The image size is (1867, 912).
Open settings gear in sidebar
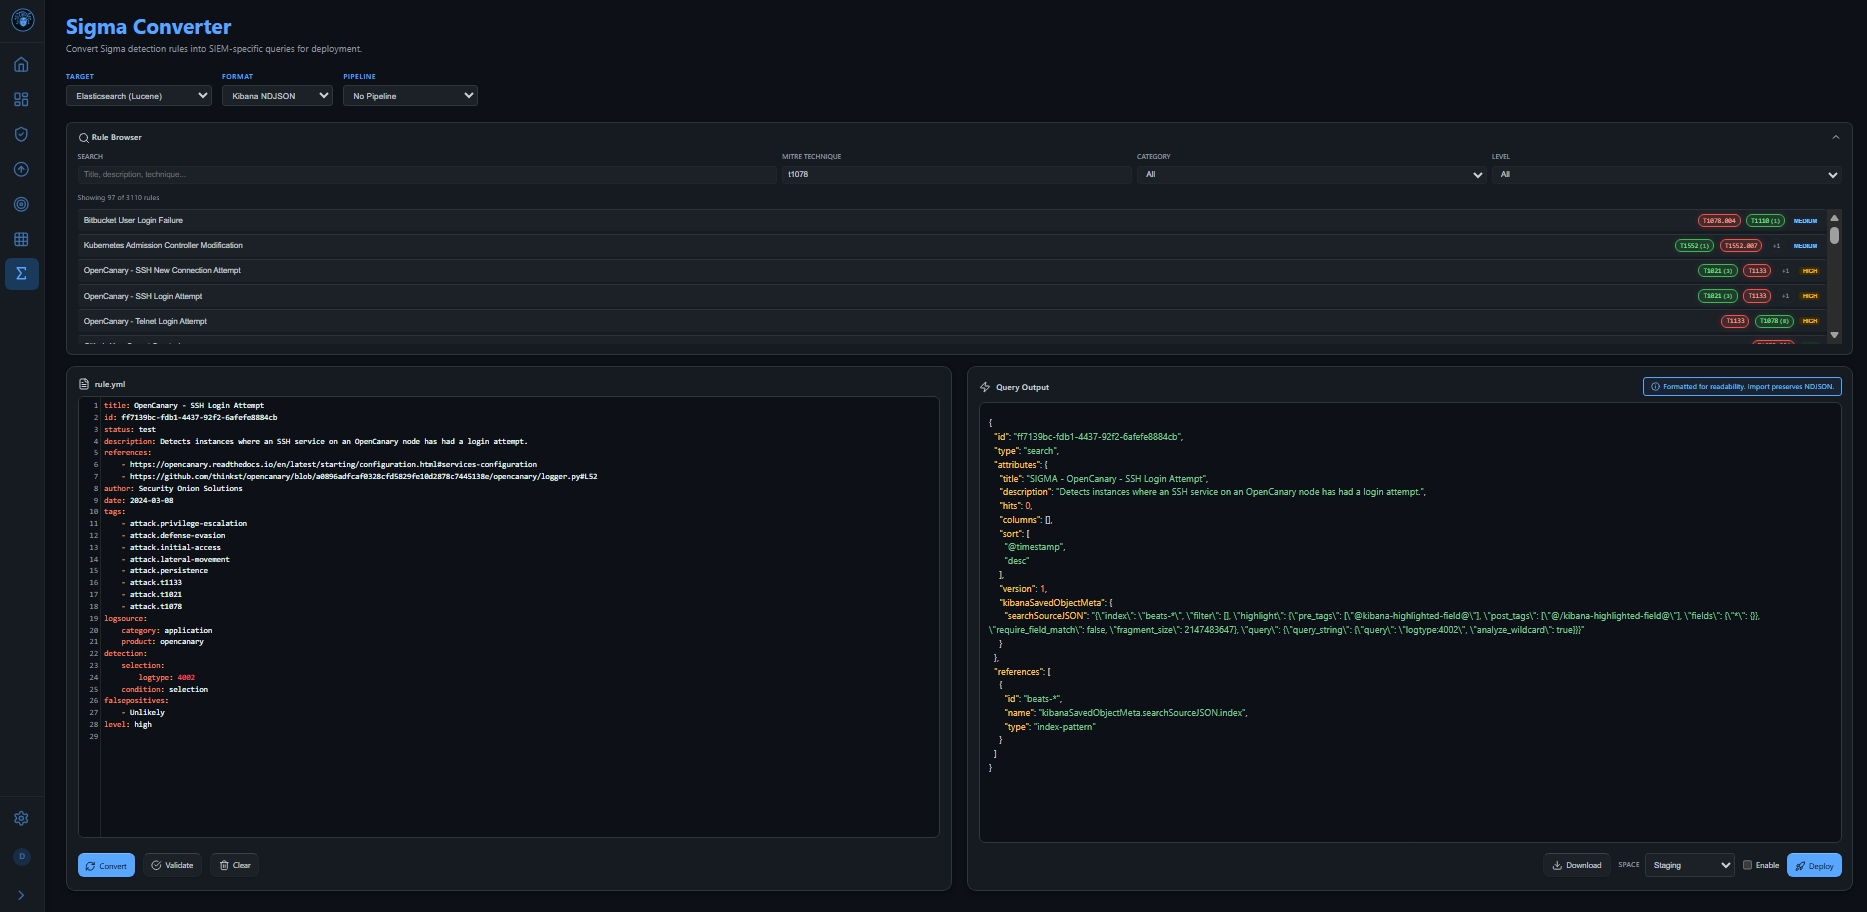[21, 819]
